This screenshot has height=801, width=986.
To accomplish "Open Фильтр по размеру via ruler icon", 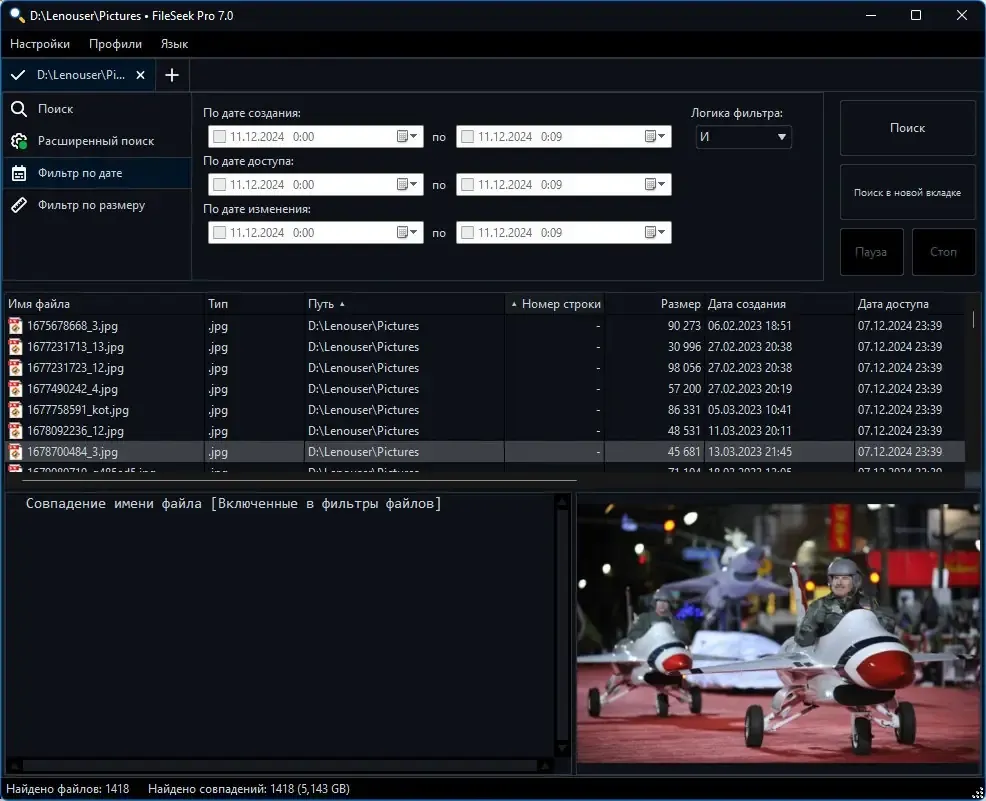I will click(19, 205).
